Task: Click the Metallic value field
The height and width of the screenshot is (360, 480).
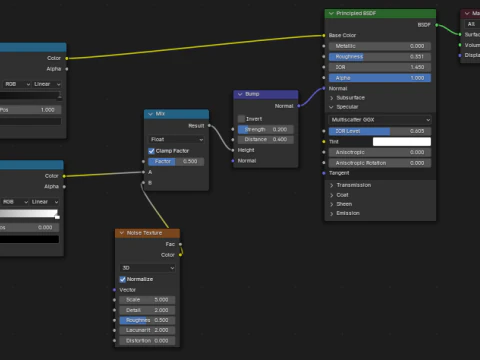Action: pyautogui.click(x=380, y=46)
